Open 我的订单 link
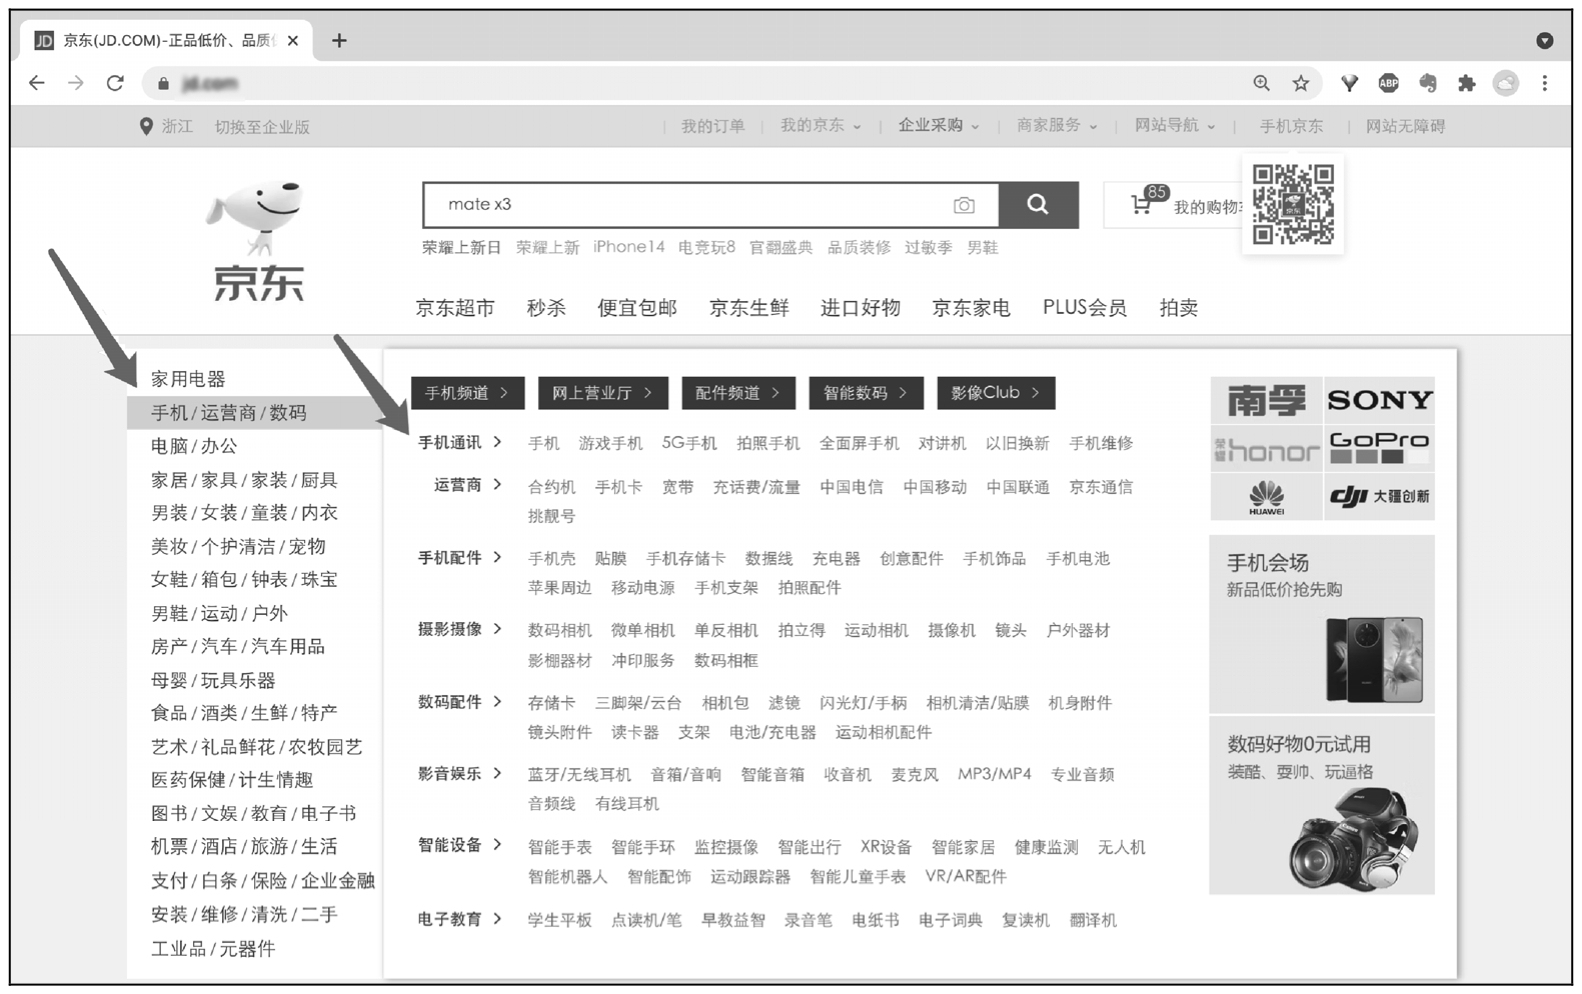Image resolution: width=1582 pixels, height=994 pixels. 713,127
